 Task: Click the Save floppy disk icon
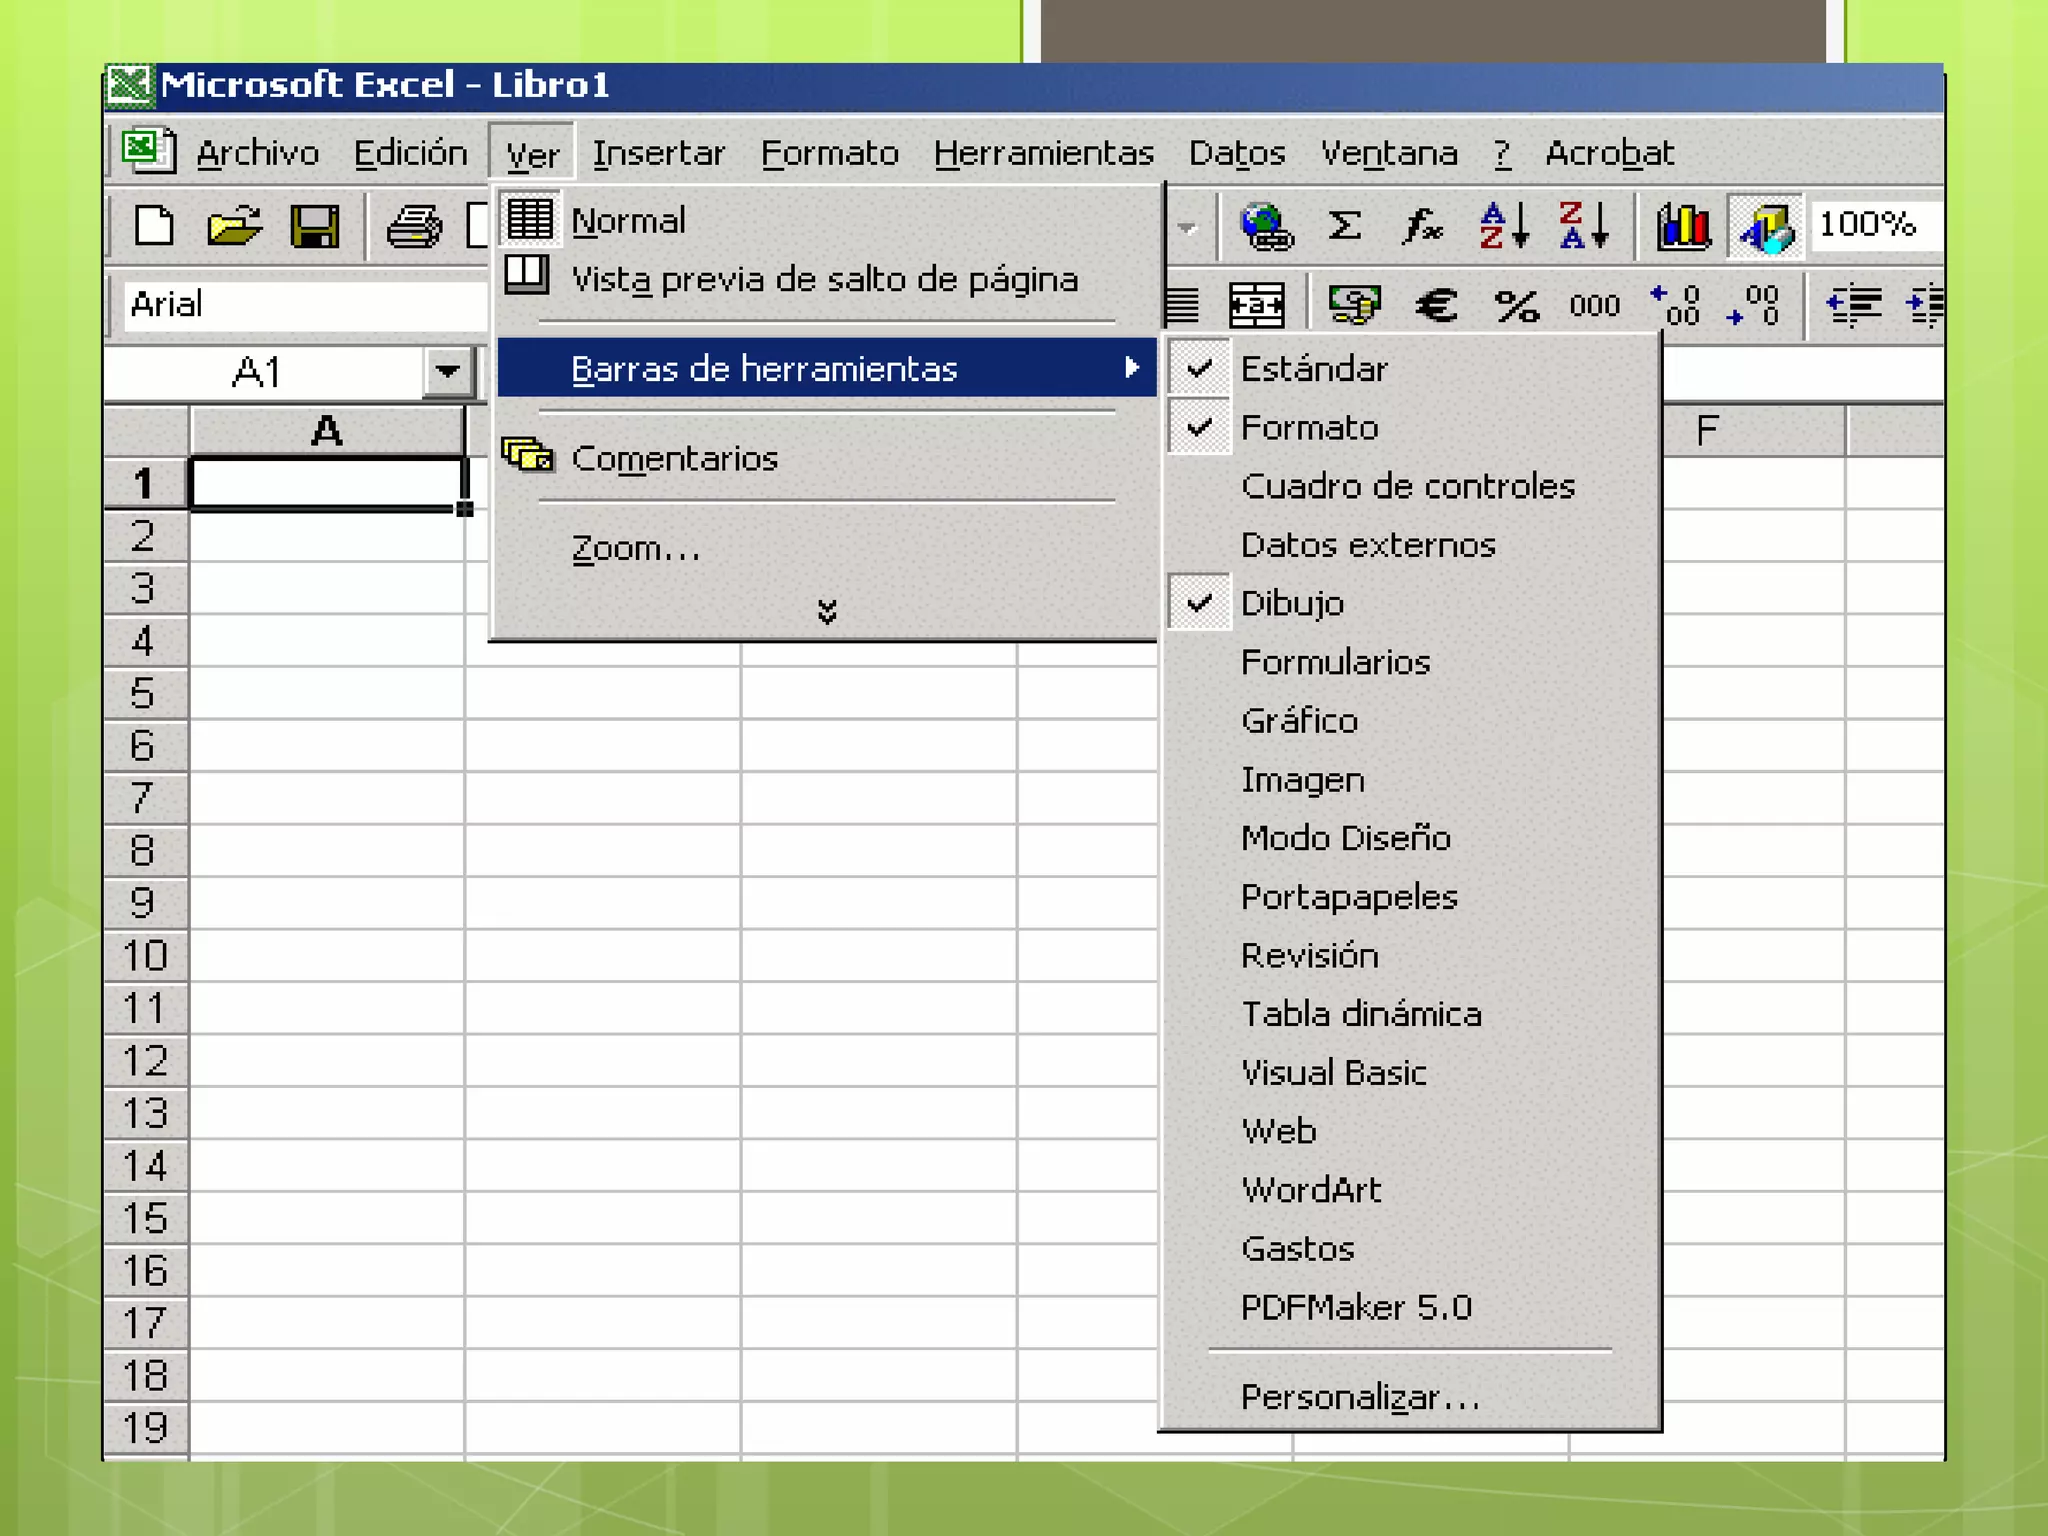[x=314, y=225]
